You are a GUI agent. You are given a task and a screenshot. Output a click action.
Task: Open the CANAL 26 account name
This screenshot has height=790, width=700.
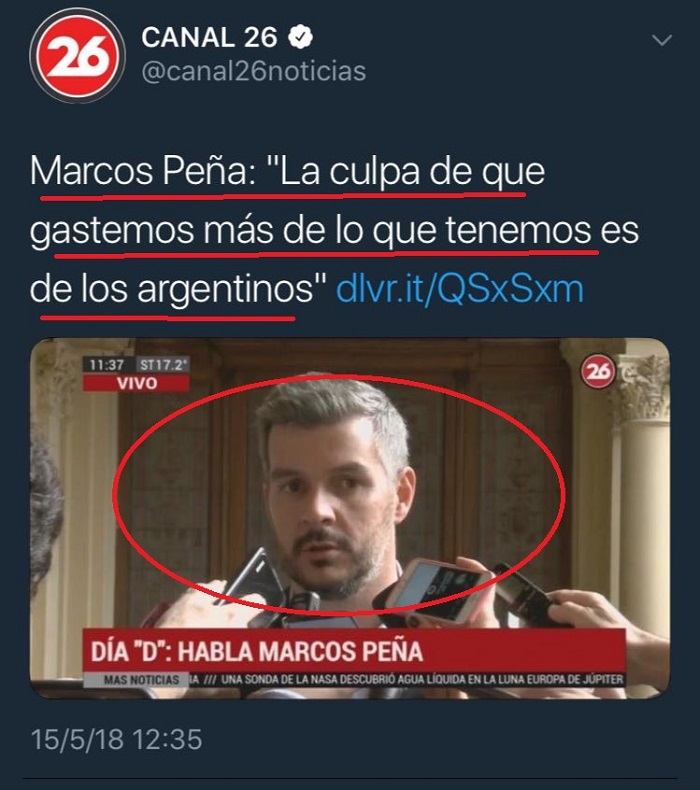[209, 37]
